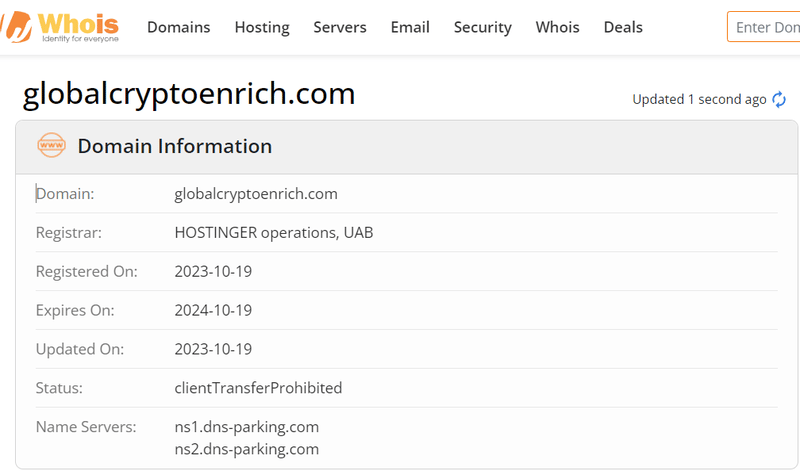This screenshot has width=800, height=471.
Task: Select status value clientTransferProhibited
Action: (258, 388)
